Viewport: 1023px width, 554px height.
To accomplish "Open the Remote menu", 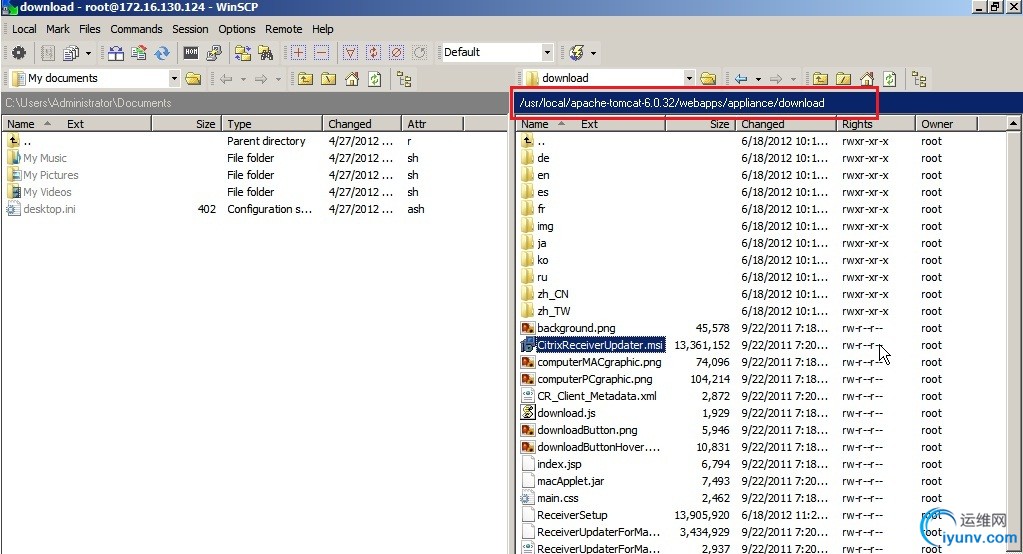I will coord(283,29).
